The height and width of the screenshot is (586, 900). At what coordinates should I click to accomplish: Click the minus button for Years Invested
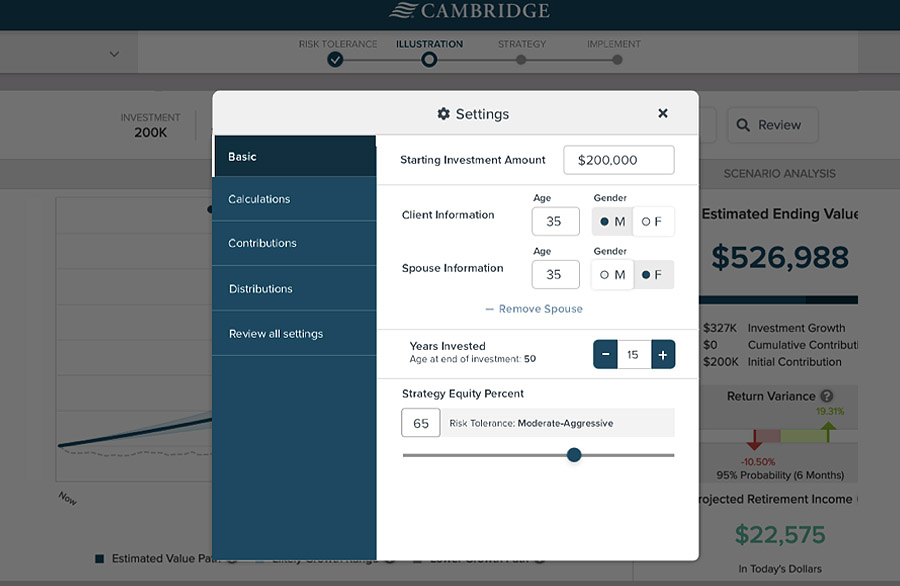pos(605,354)
